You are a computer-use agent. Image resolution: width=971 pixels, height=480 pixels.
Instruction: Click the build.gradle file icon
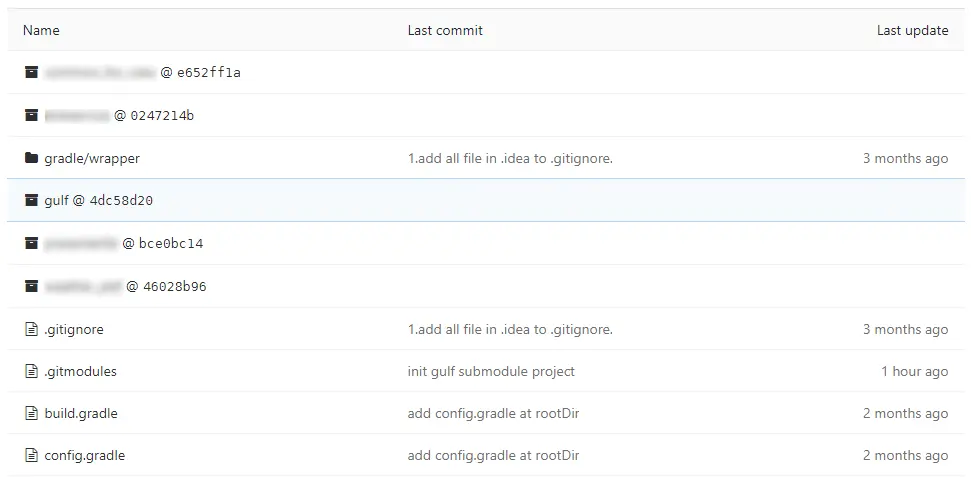[32, 413]
